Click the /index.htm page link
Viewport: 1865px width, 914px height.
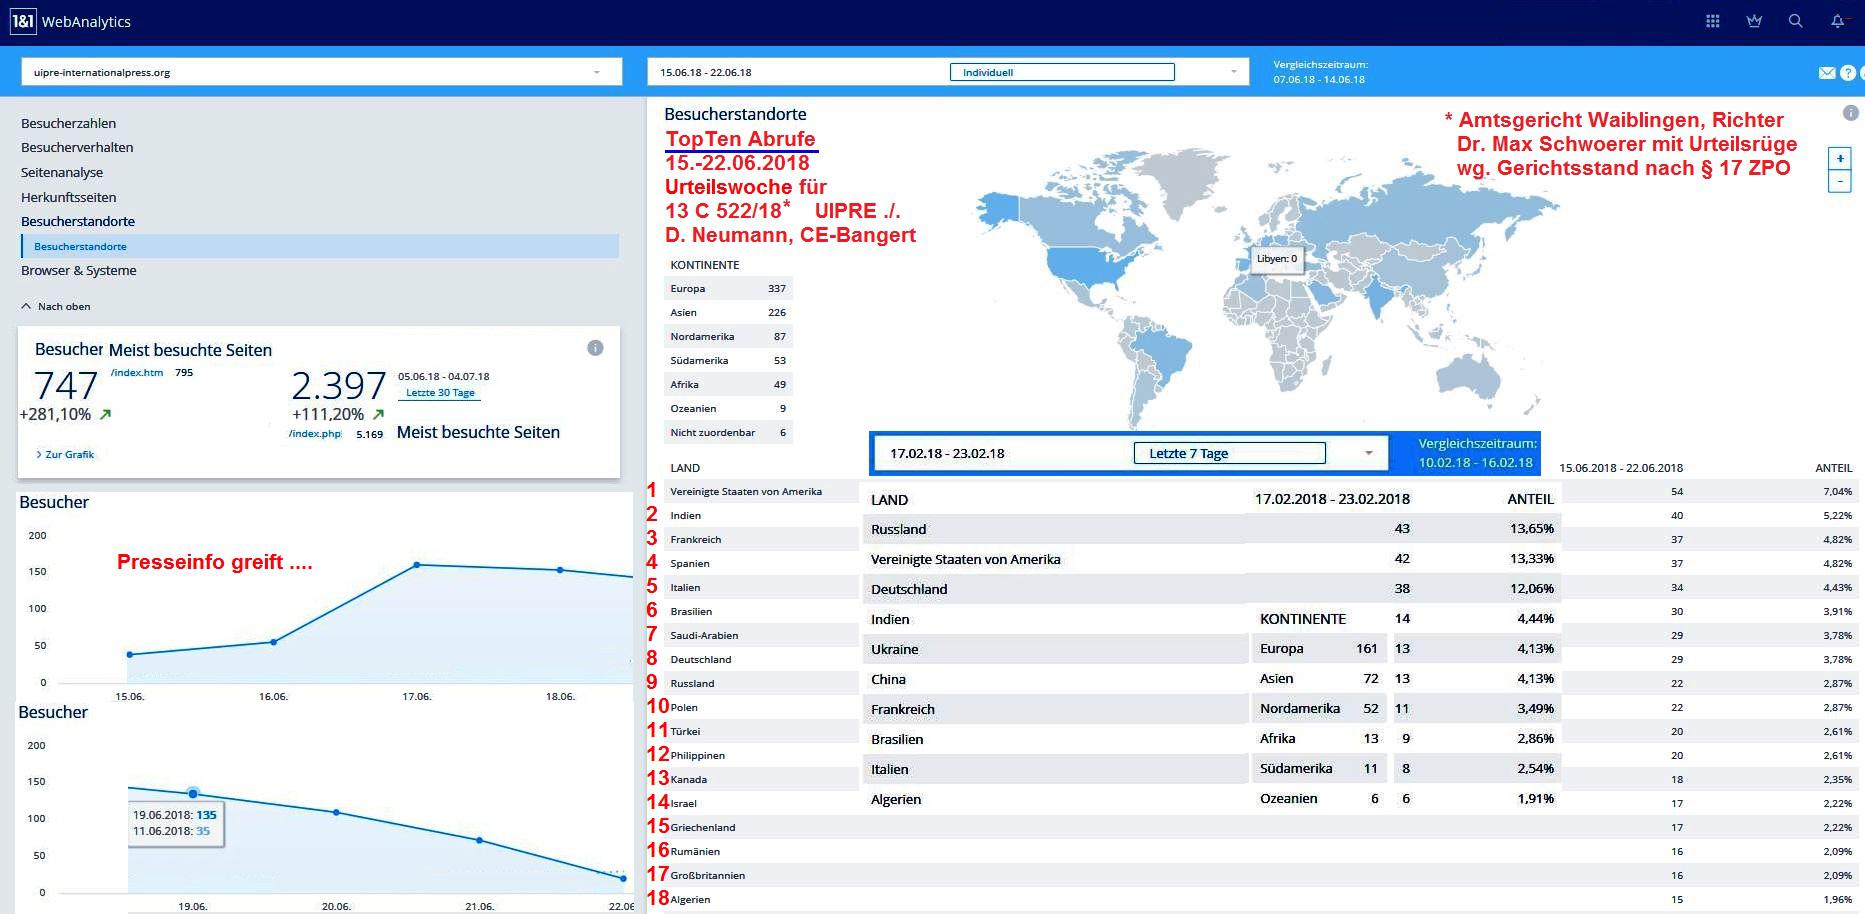(137, 372)
